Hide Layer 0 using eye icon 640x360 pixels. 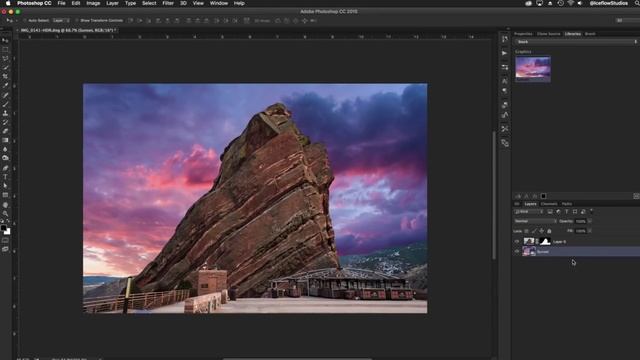pyautogui.click(x=517, y=242)
